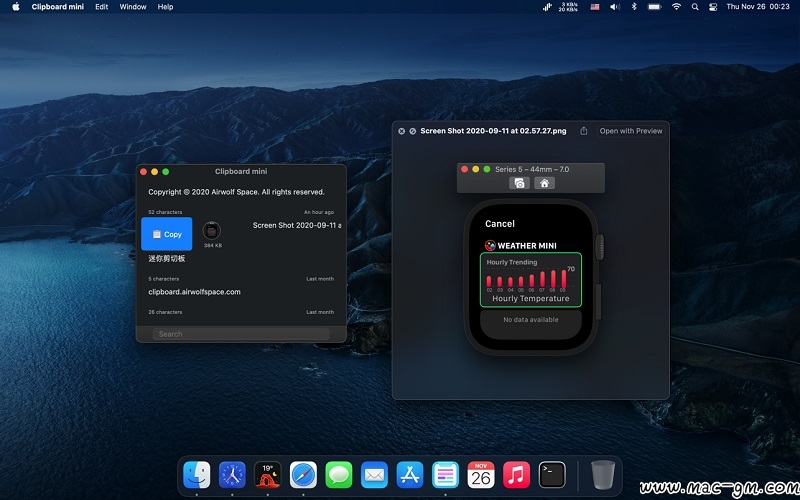
Task: Open Mail from the Dock
Action: click(x=374, y=475)
